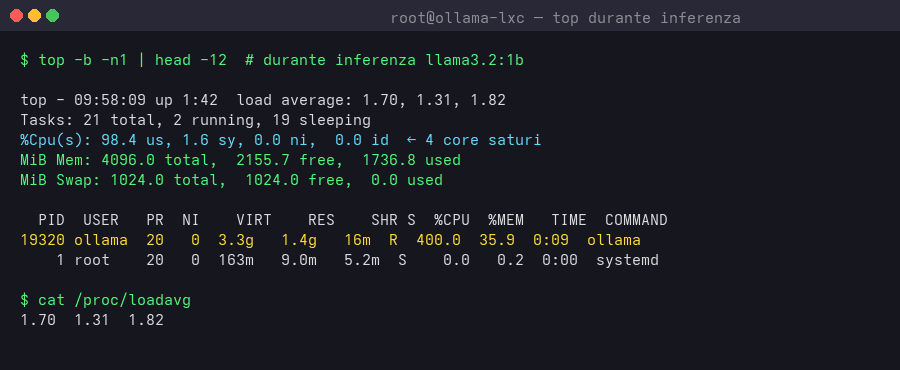
Task: Click the comment '# durante inferenza llama3.2:1b'
Action: click(x=385, y=60)
